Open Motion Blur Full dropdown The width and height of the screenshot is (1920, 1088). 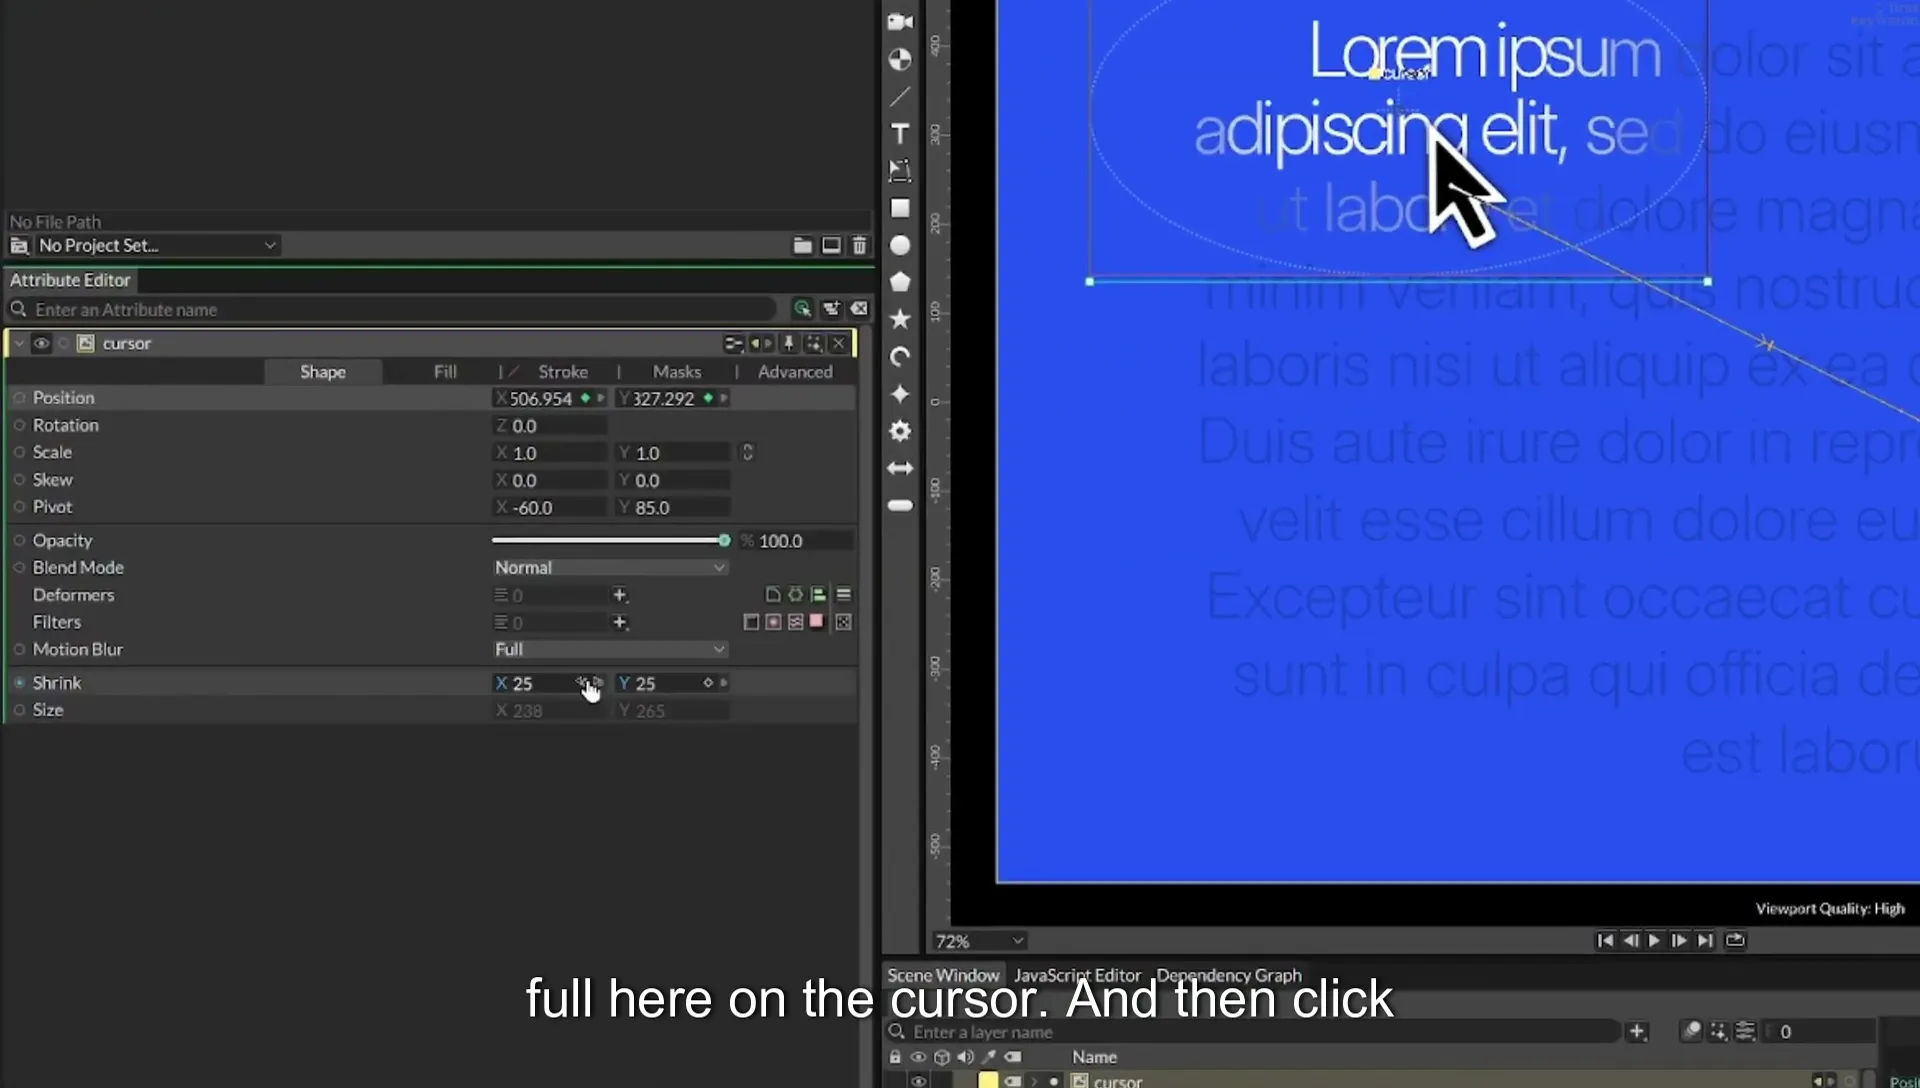610,649
